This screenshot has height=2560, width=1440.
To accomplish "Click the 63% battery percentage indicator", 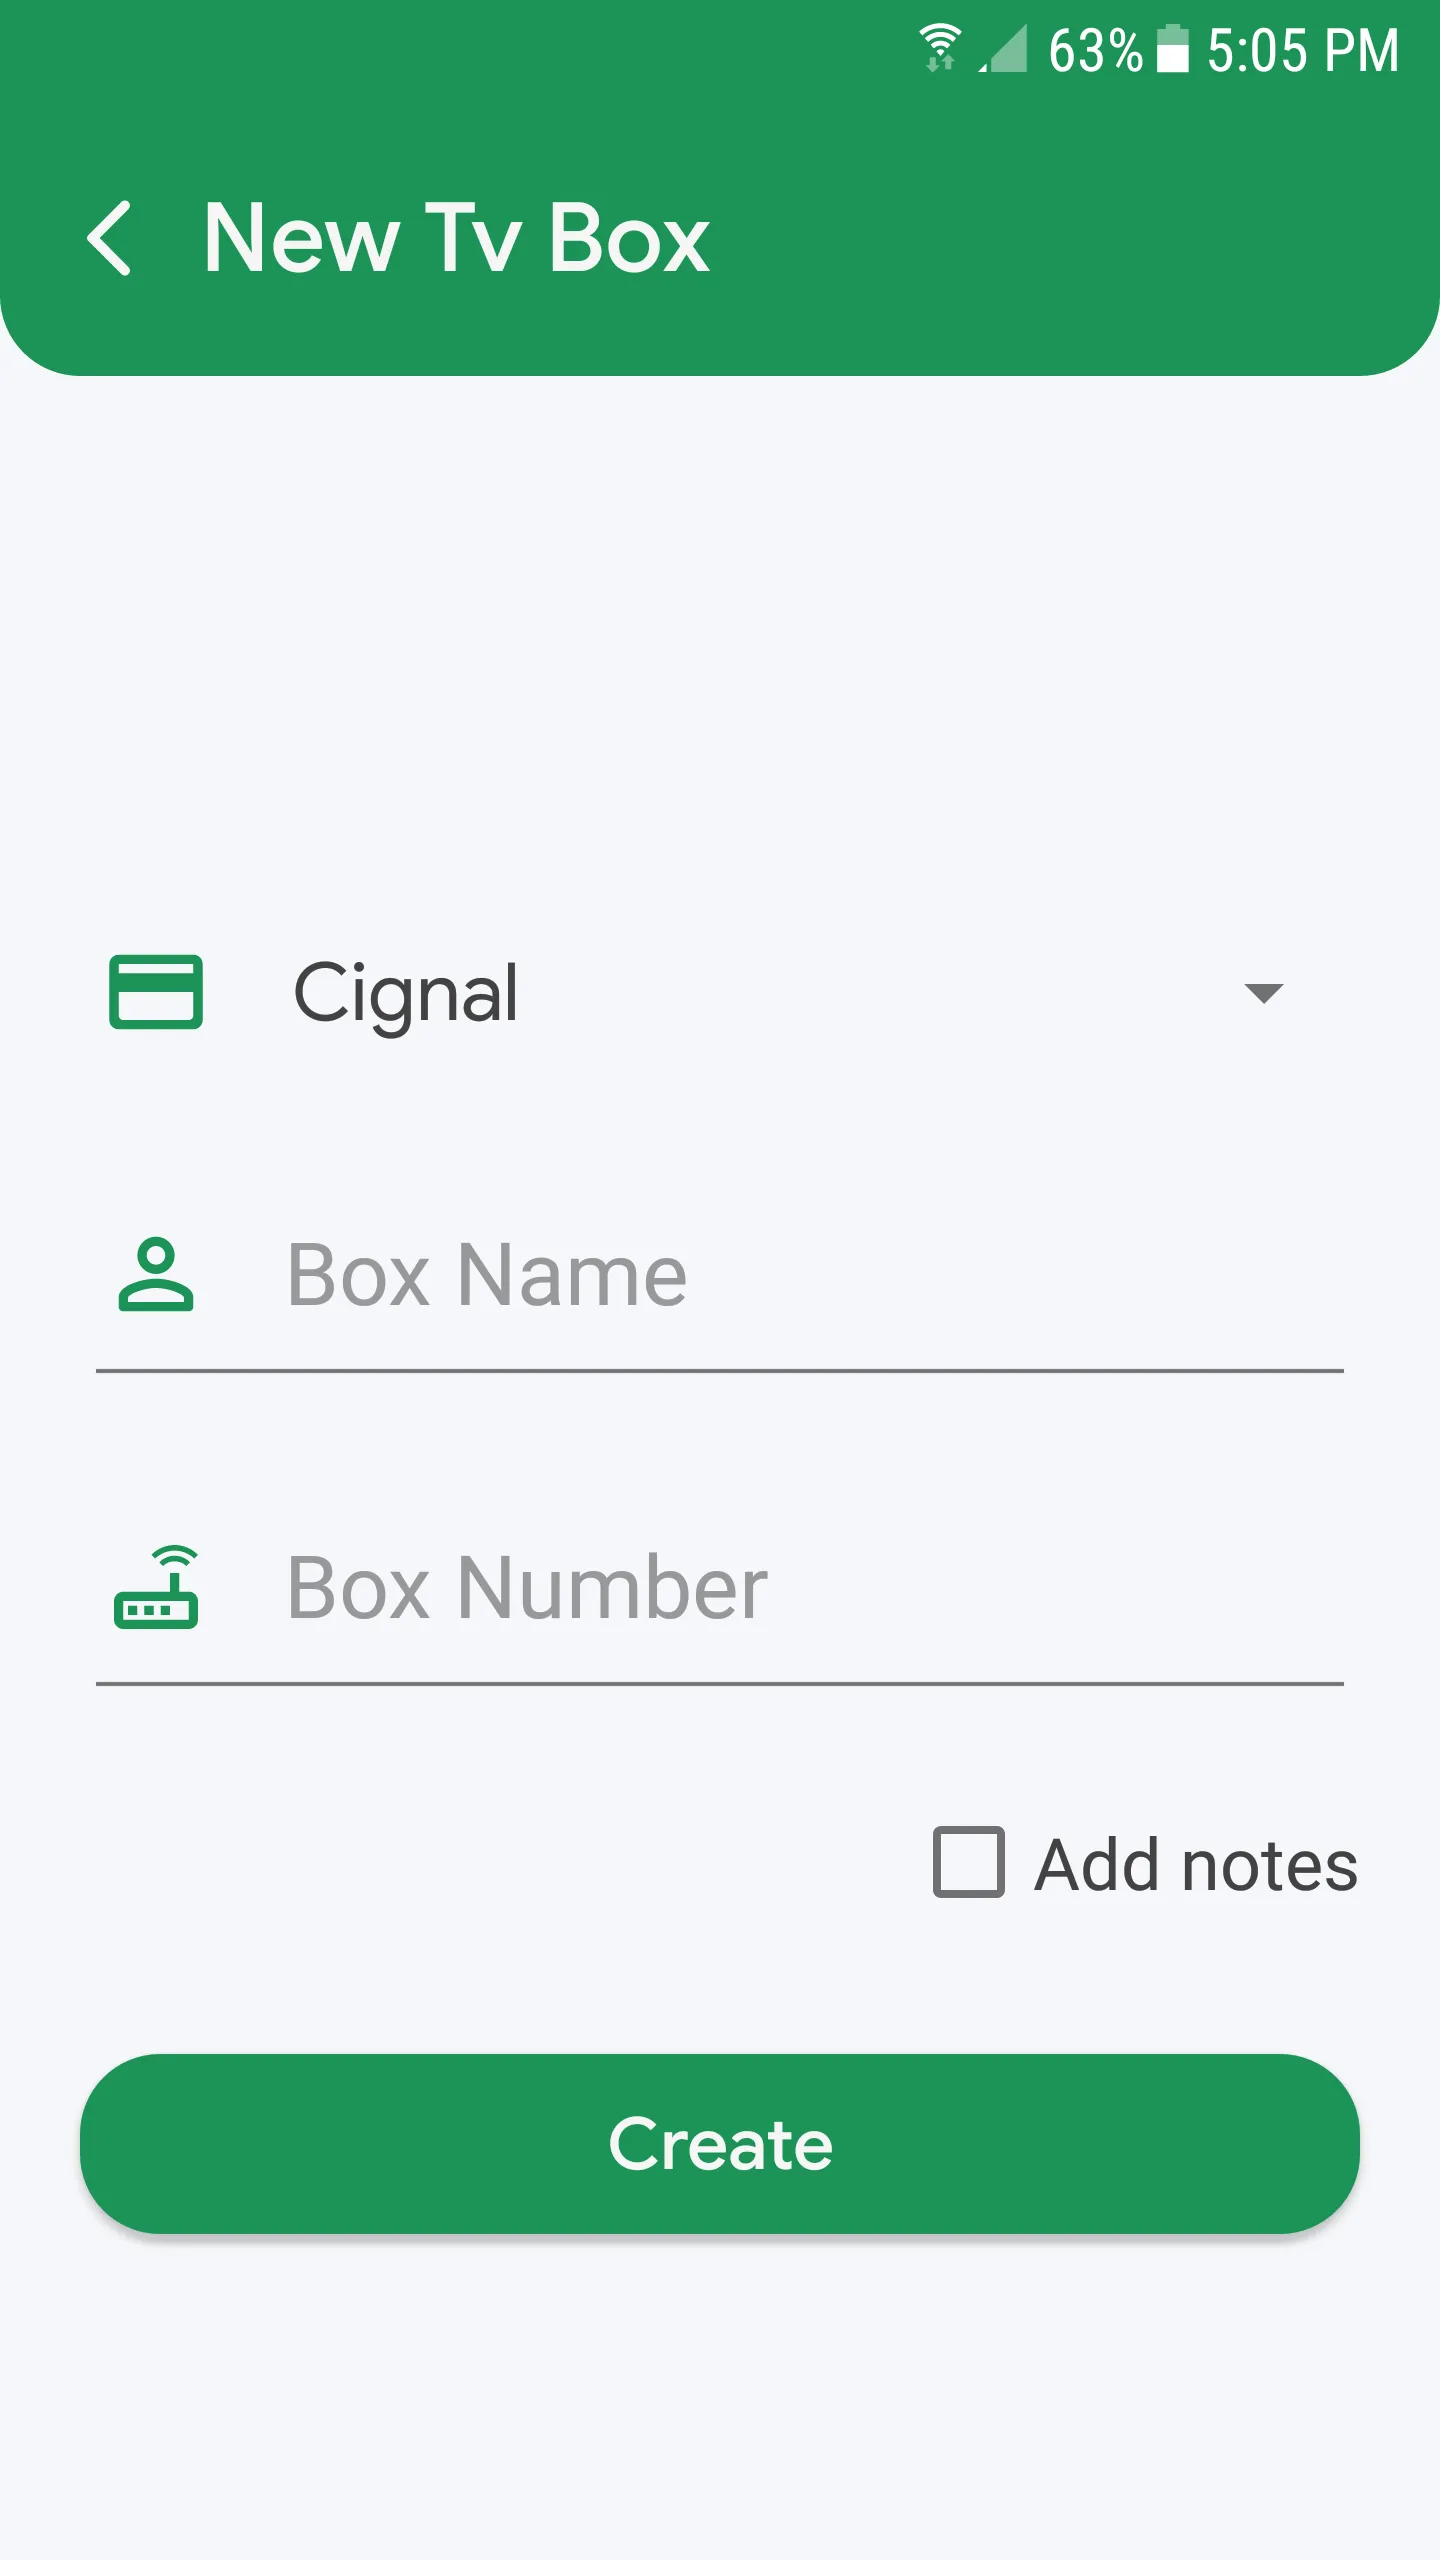I will pos(1095,50).
